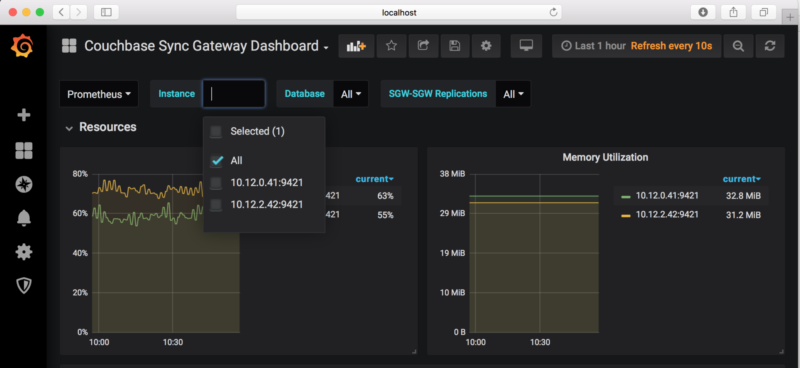Image resolution: width=800 pixels, height=368 pixels.
Task: Open Configuration gear icon in sidebar
Action: click(23, 252)
